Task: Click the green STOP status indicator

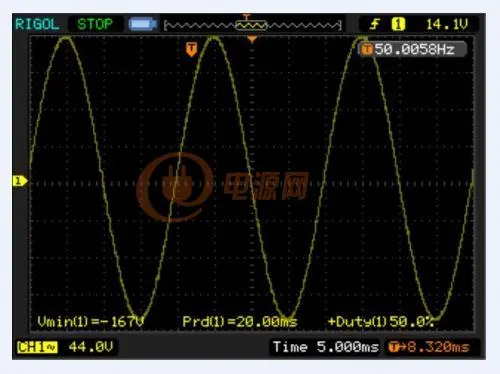Action: (95, 24)
